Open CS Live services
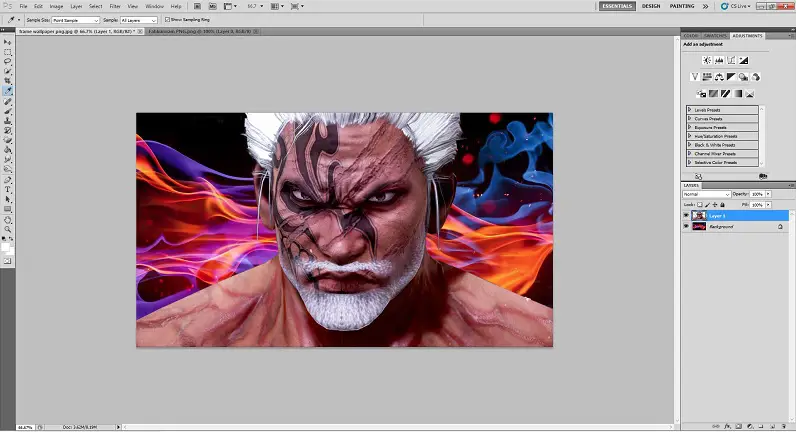Viewport: 796px width, 432px height. 736,6
